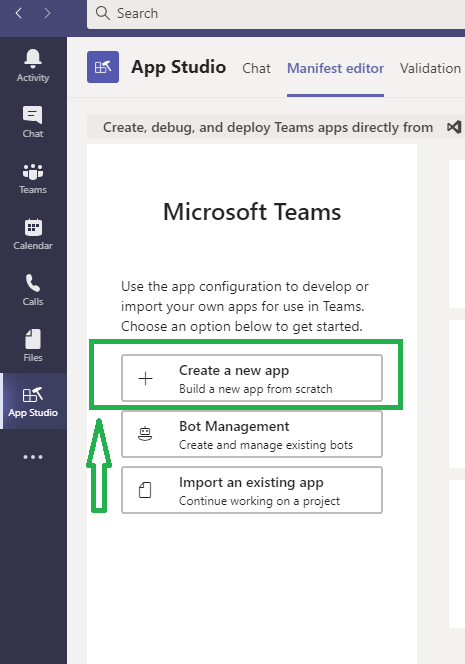Select App Studio in the sidebar

33,401
